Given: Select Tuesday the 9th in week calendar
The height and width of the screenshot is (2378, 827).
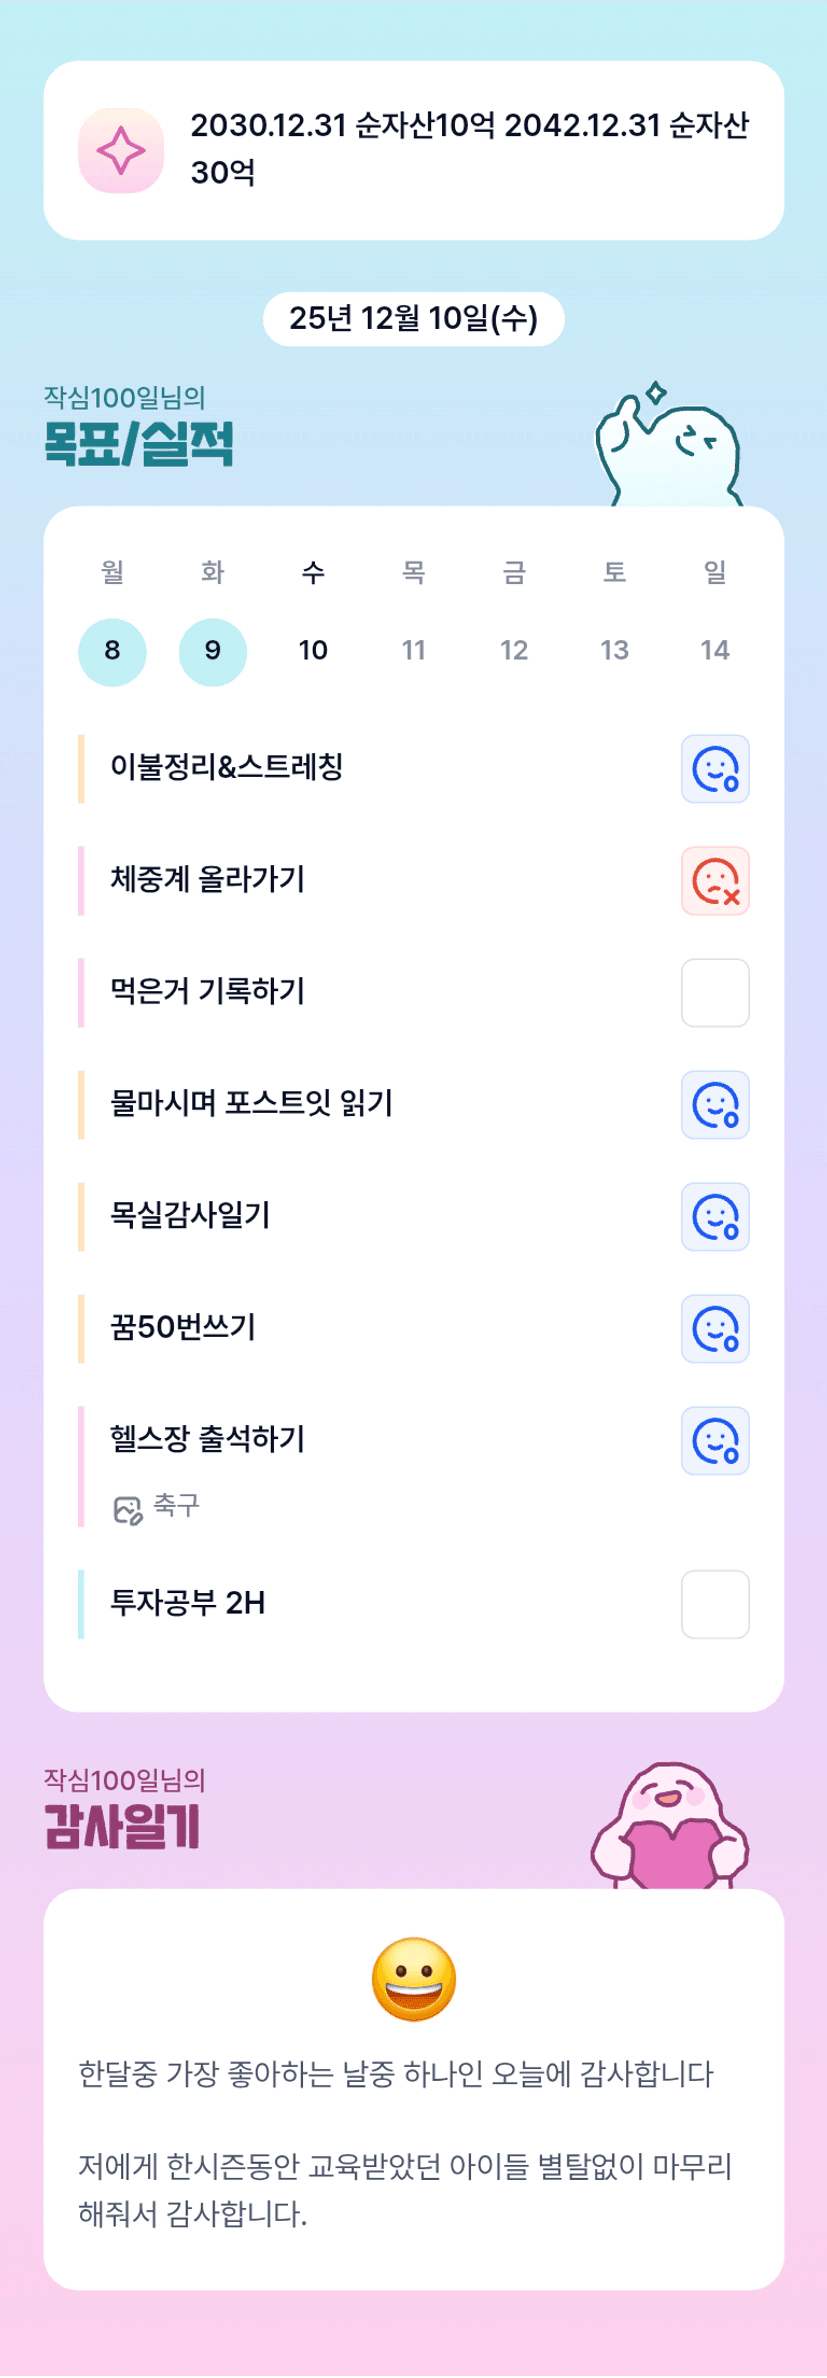Looking at the screenshot, I should [213, 651].
